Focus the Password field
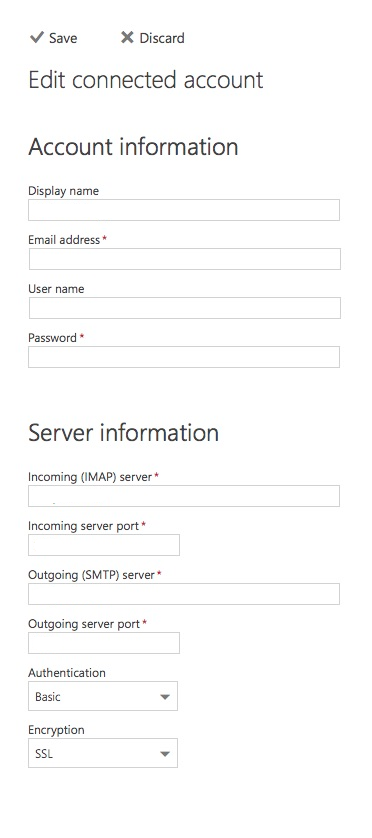The image size is (372, 838). (x=184, y=357)
